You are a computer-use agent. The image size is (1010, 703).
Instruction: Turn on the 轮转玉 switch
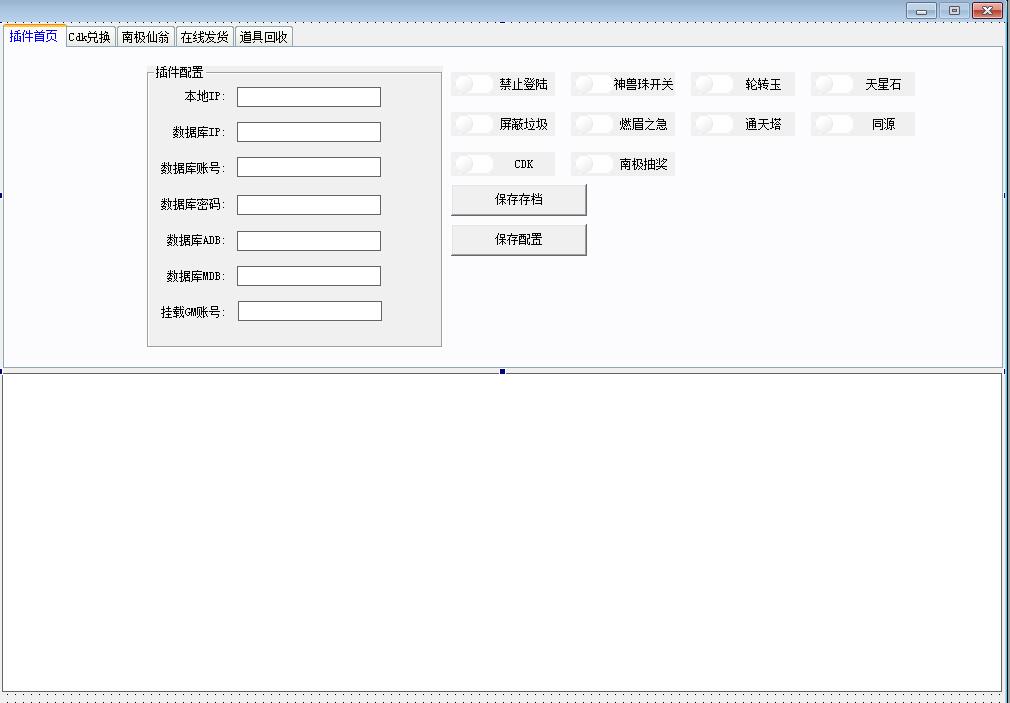tap(714, 84)
